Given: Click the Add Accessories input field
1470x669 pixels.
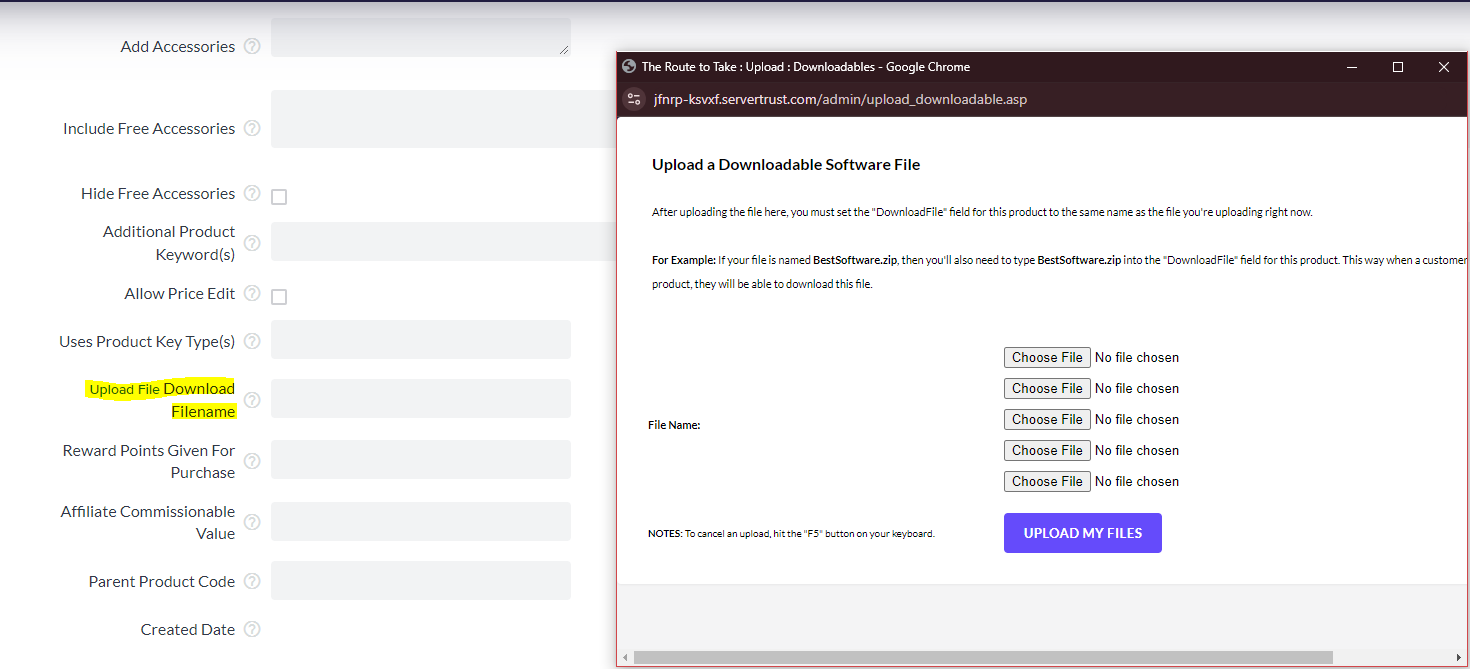Looking at the screenshot, I should coord(420,37).
